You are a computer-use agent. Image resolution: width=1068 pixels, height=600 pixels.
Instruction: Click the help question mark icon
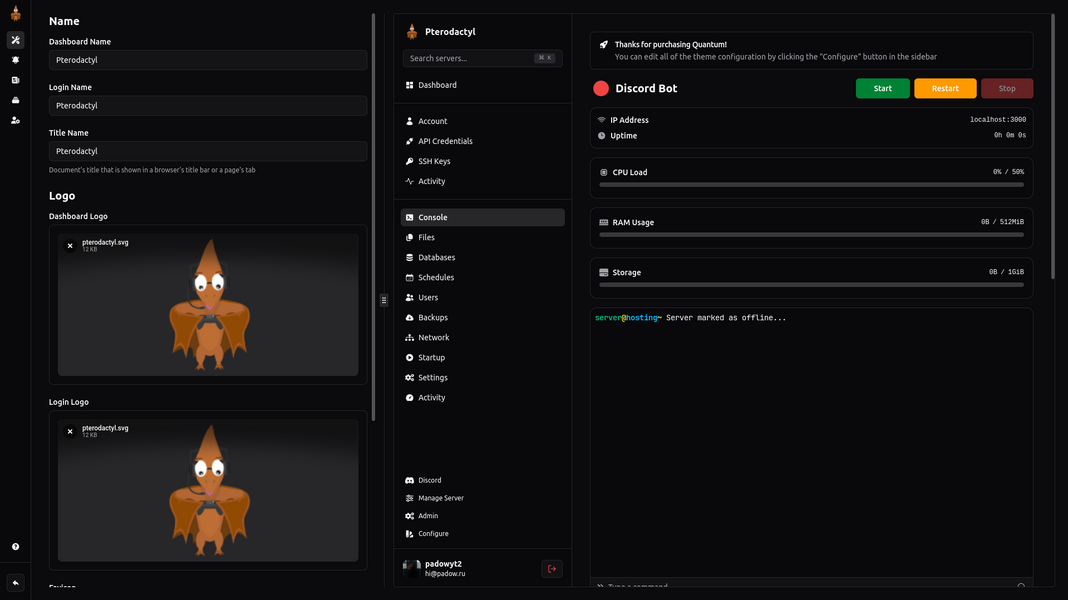(15, 547)
